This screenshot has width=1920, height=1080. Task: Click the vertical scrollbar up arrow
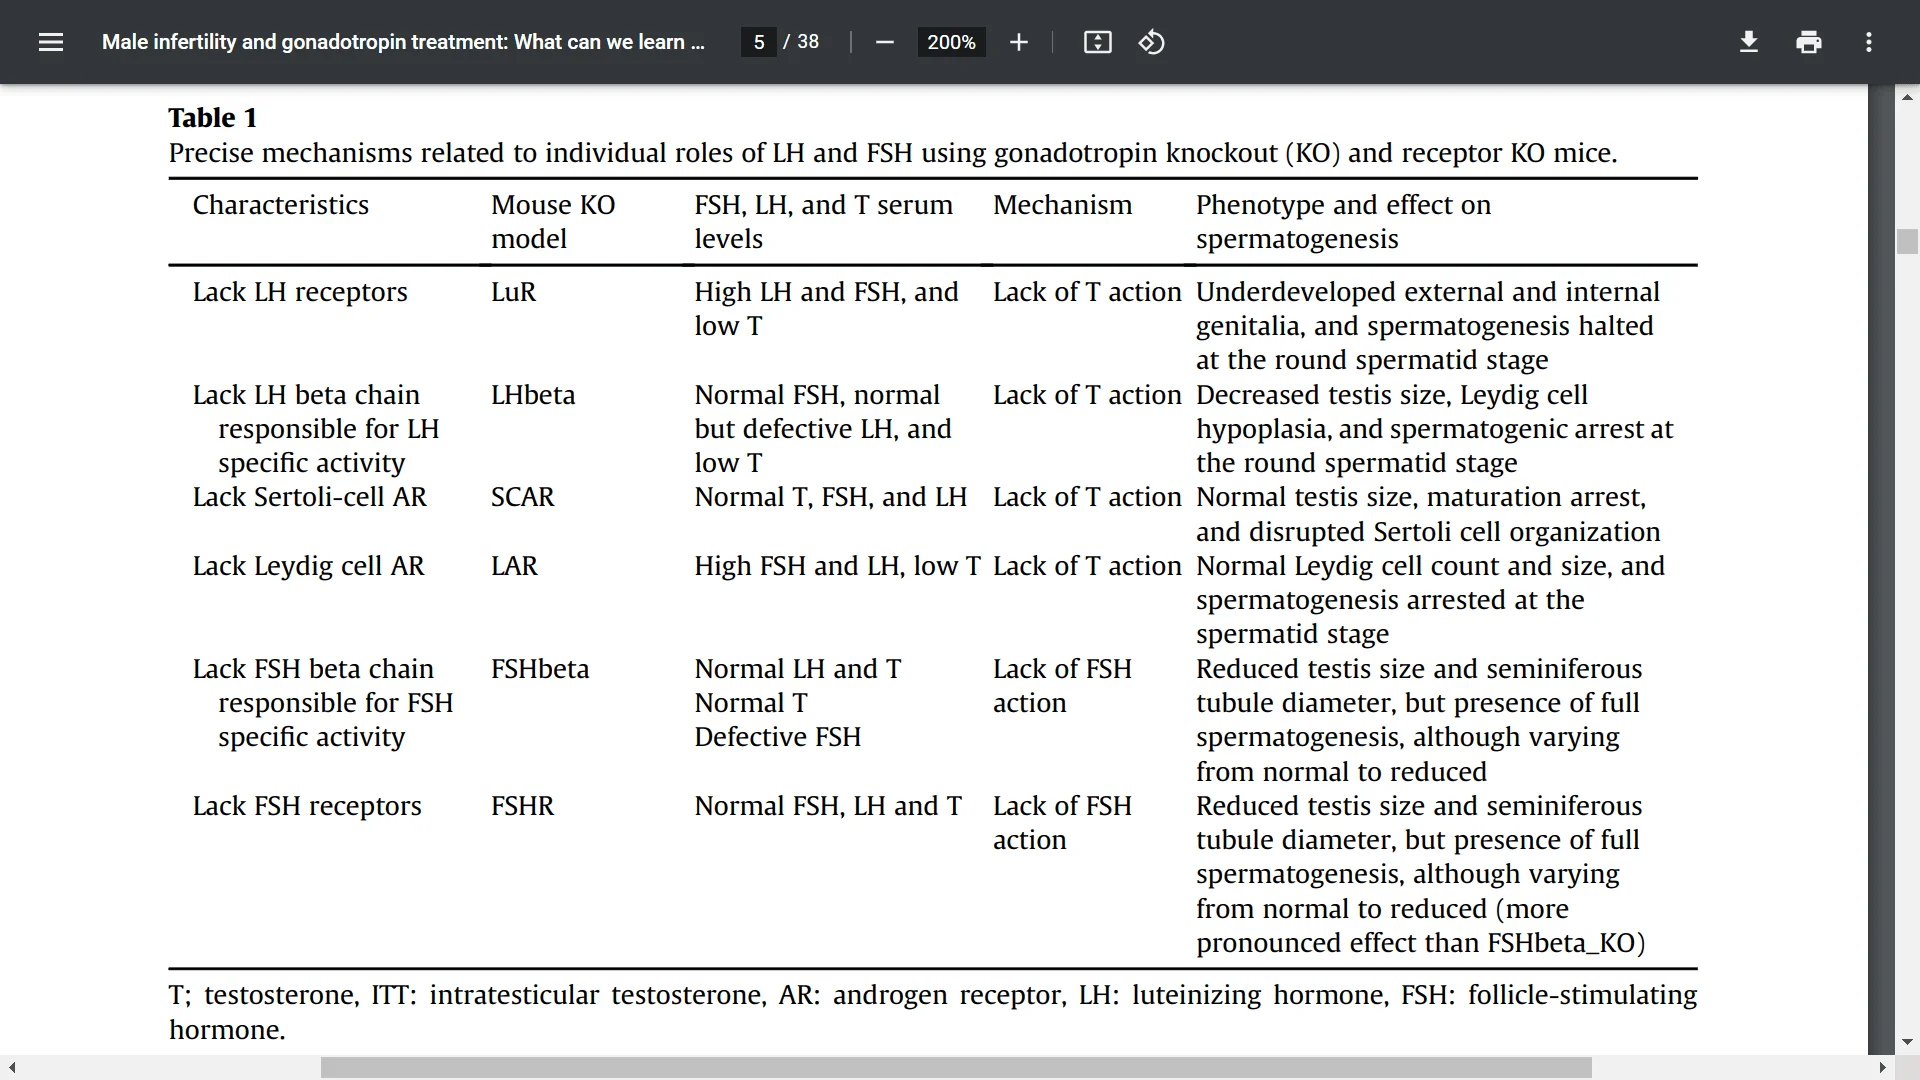point(1907,97)
